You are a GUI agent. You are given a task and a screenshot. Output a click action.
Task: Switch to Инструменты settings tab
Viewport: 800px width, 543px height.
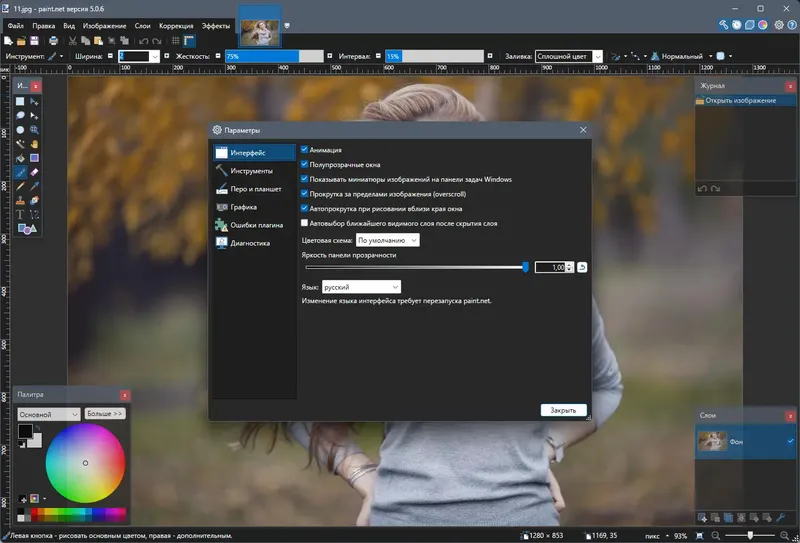[254, 171]
